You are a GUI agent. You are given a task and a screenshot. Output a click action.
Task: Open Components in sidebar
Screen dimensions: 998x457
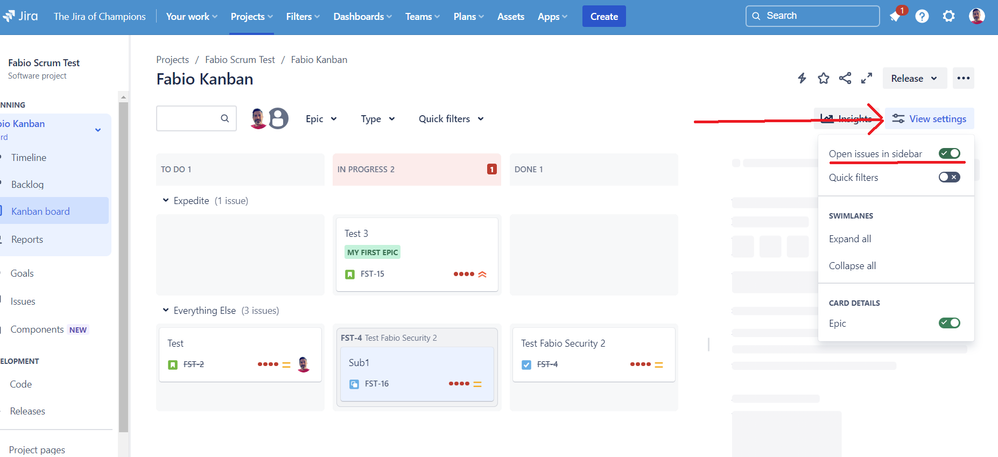click(37, 329)
